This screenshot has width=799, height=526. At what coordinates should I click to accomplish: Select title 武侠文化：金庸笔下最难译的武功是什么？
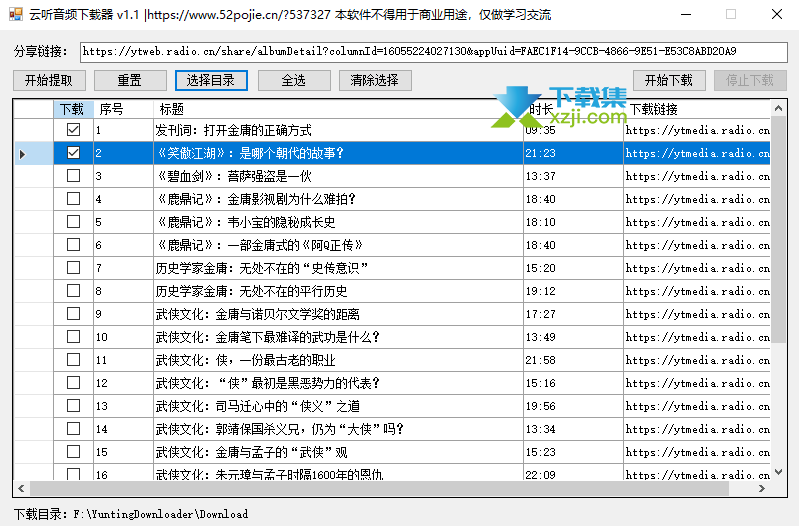(x=268, y=337)
